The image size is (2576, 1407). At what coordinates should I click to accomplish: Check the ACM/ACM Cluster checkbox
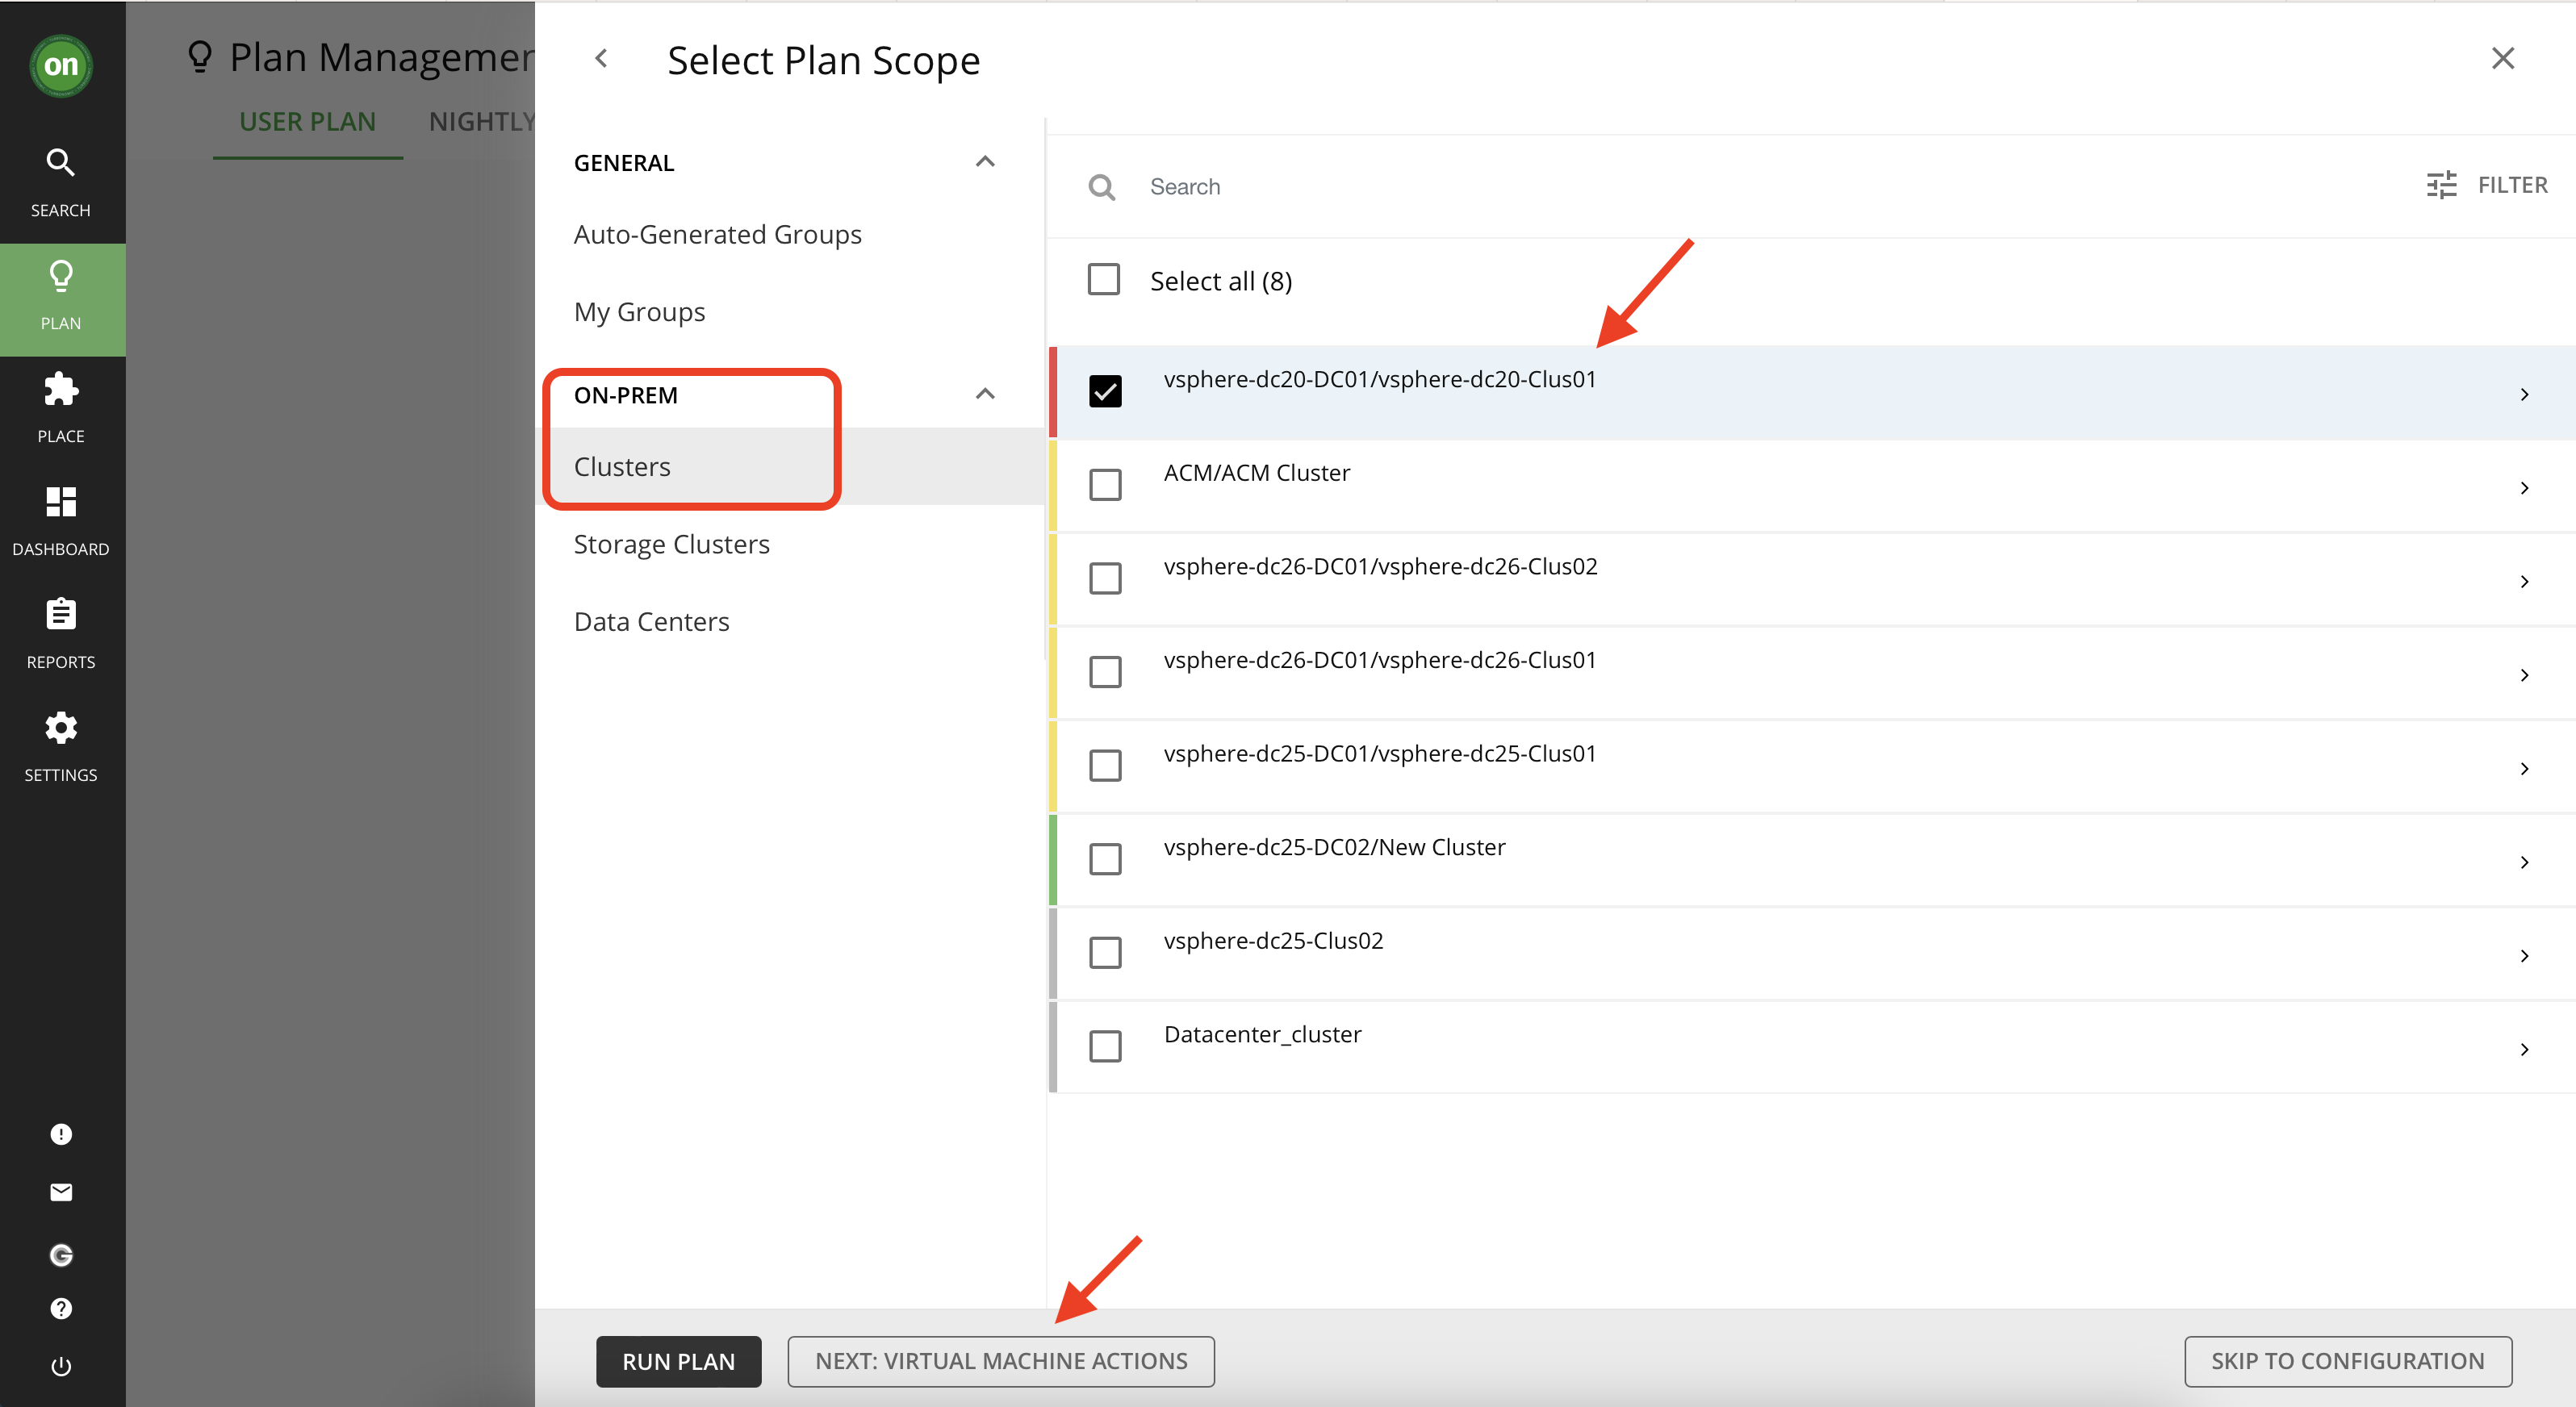[x=1105, y=485]
